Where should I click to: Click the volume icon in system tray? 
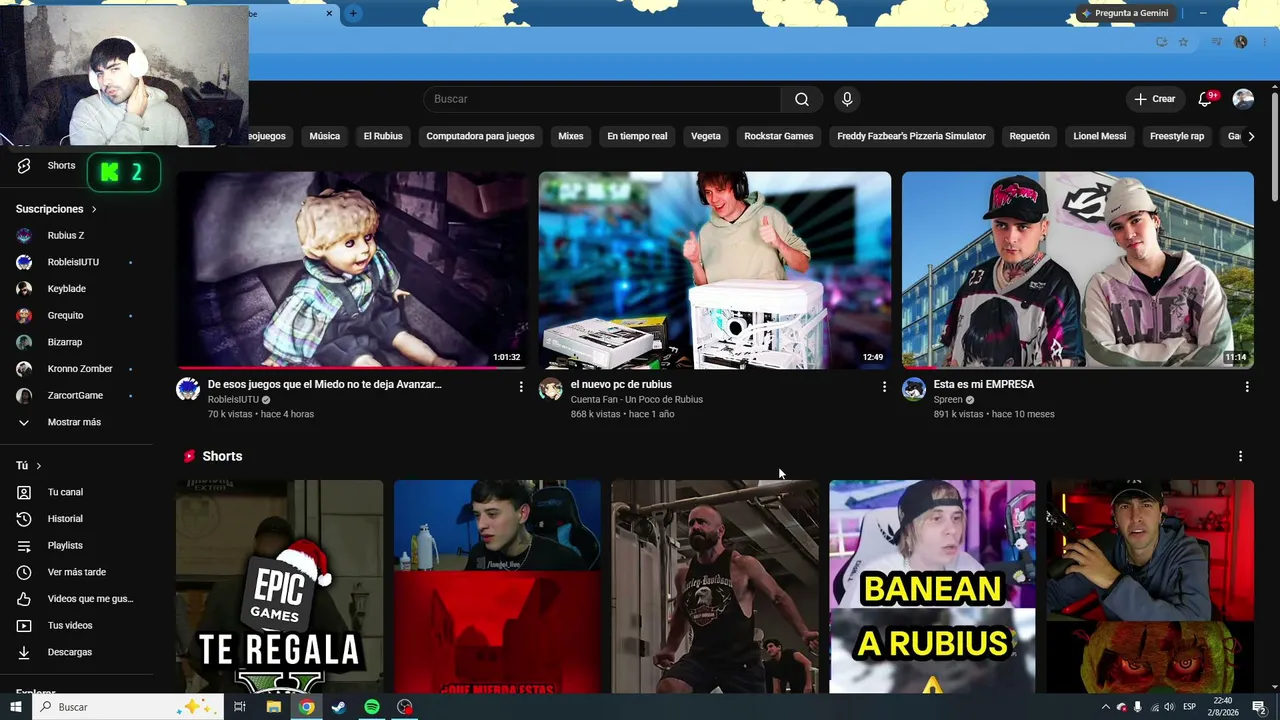click(1169, 707)
